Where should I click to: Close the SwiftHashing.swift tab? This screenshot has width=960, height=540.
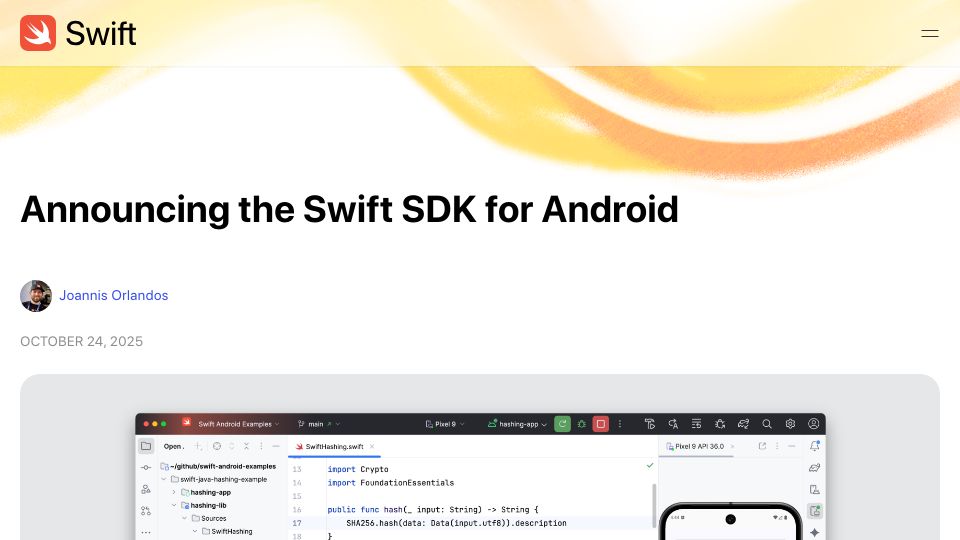(x=372, y=446)
